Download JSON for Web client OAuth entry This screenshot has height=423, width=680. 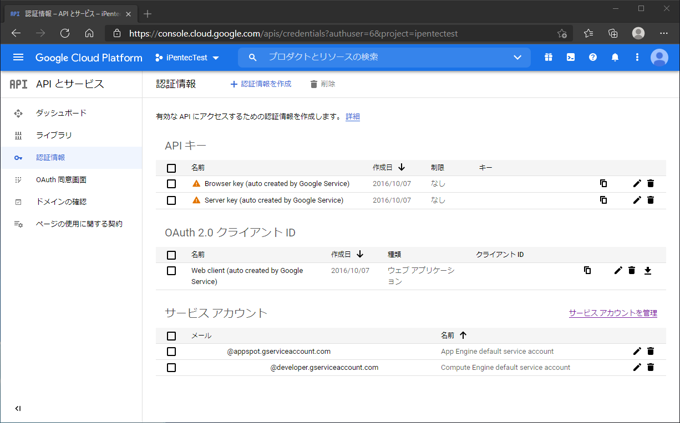pos(647,271)
